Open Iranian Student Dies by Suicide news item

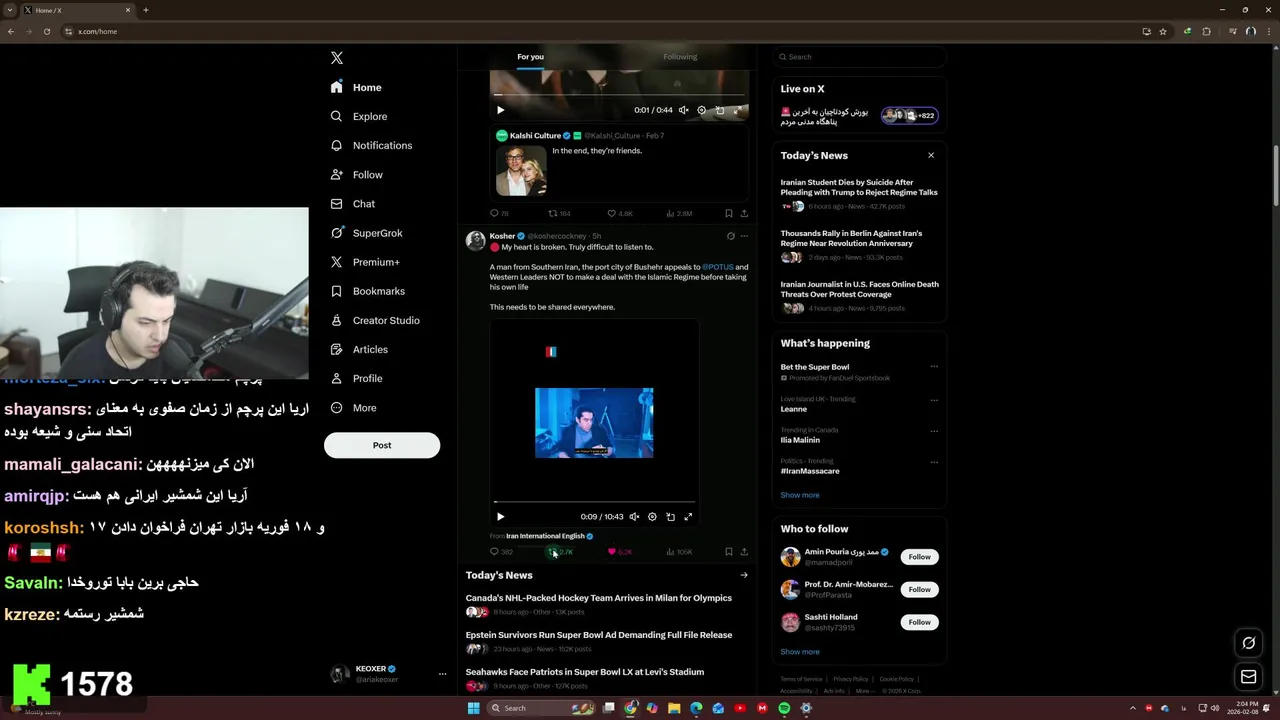tap(859, 188)
